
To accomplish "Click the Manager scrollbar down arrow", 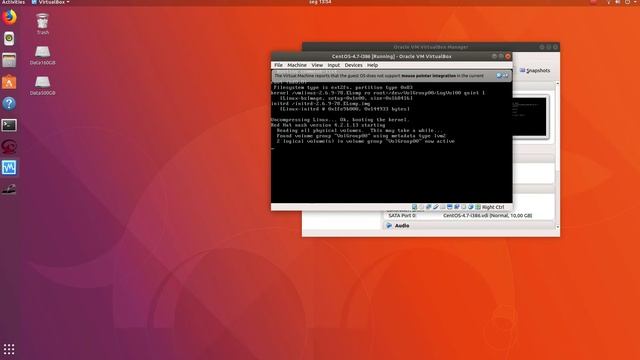I will coord(558,227).
